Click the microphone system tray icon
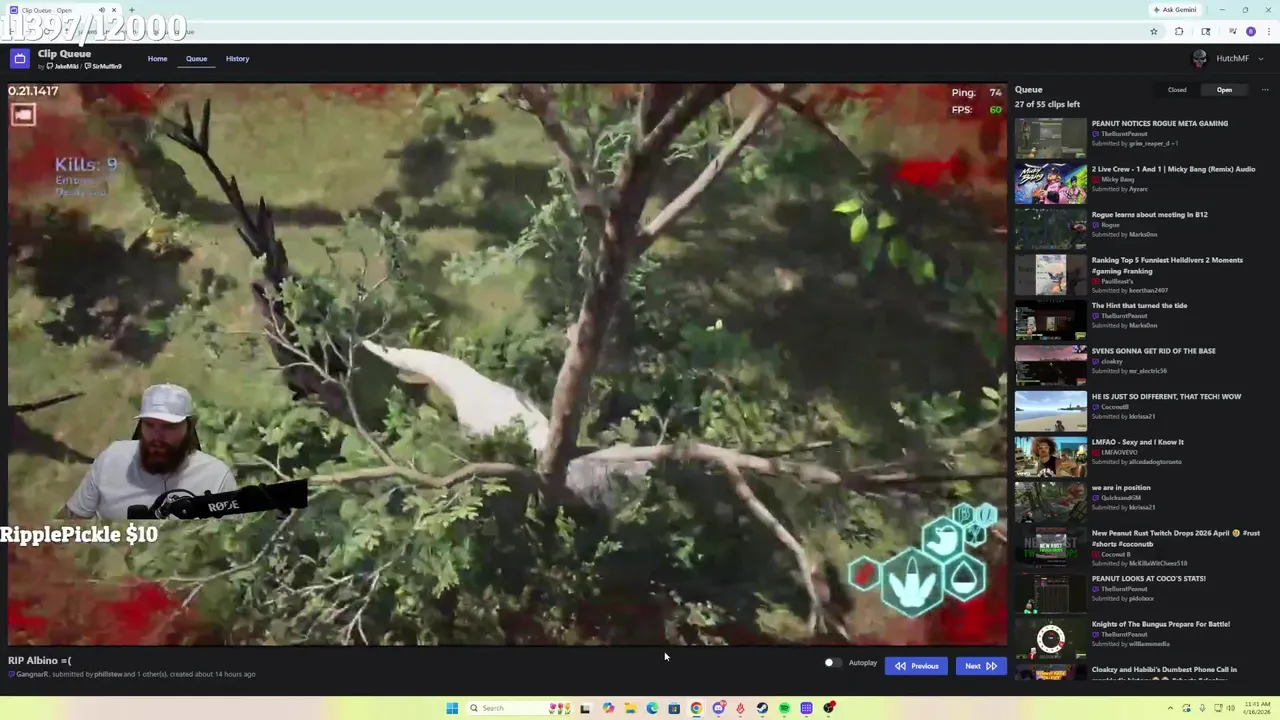The height and width of the screenshot is (720, 1280). tap(1202, 708)
